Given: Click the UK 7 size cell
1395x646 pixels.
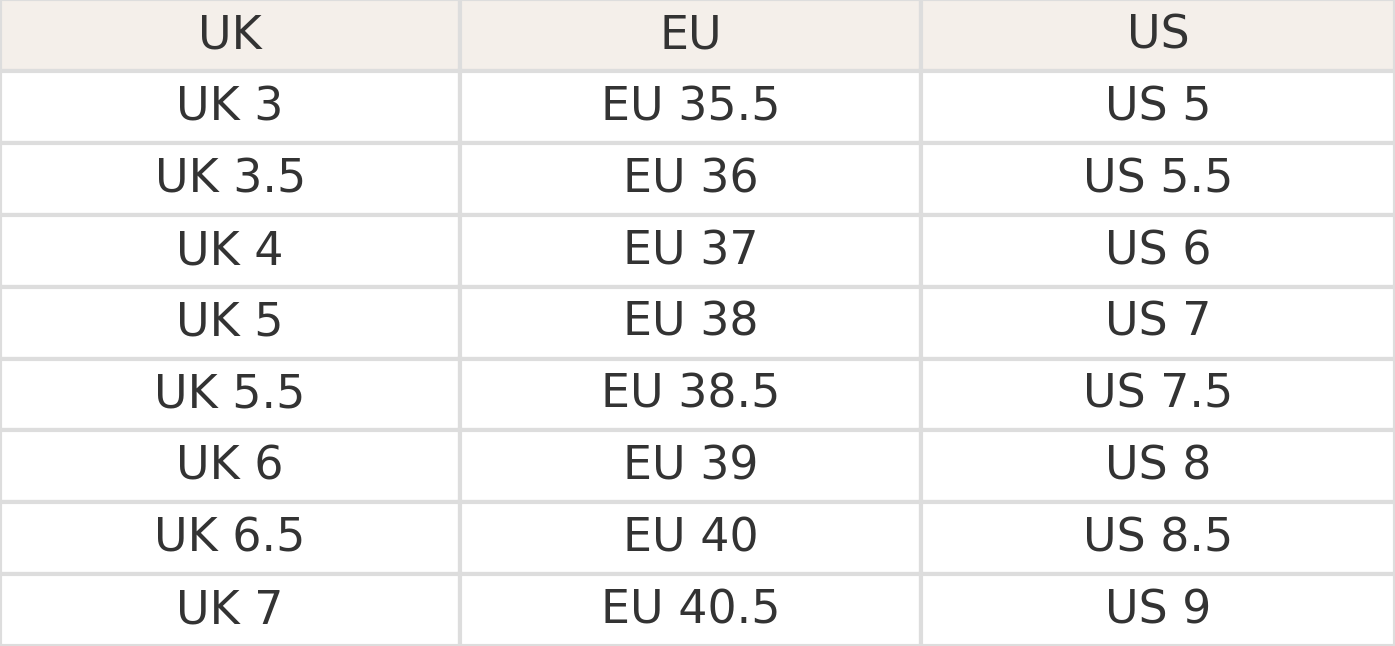Looking at the screenshot, I should pos(230,609).
